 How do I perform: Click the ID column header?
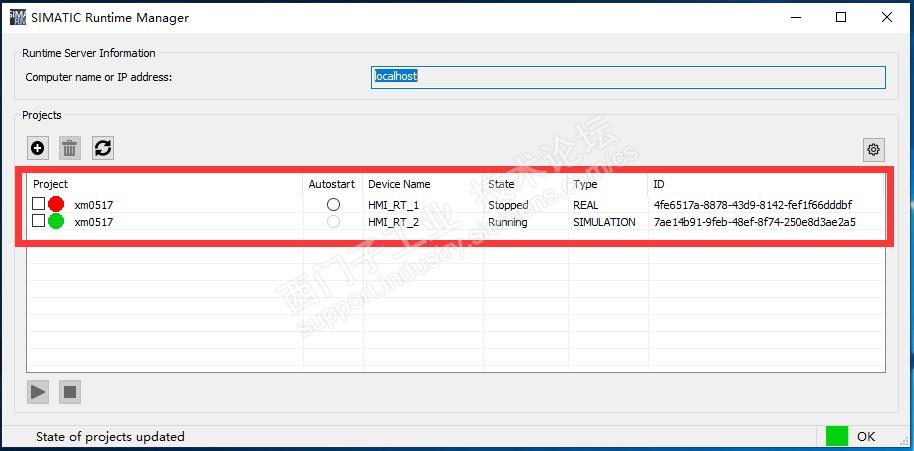(659, 184)
